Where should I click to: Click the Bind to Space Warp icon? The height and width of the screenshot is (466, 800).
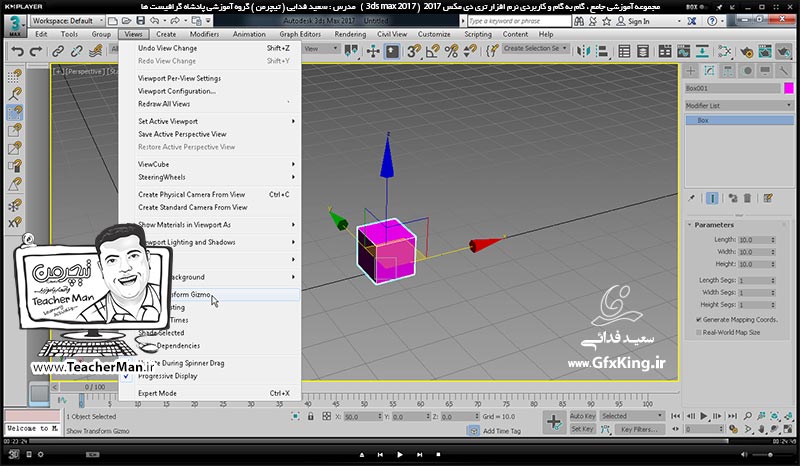(95, 52)
